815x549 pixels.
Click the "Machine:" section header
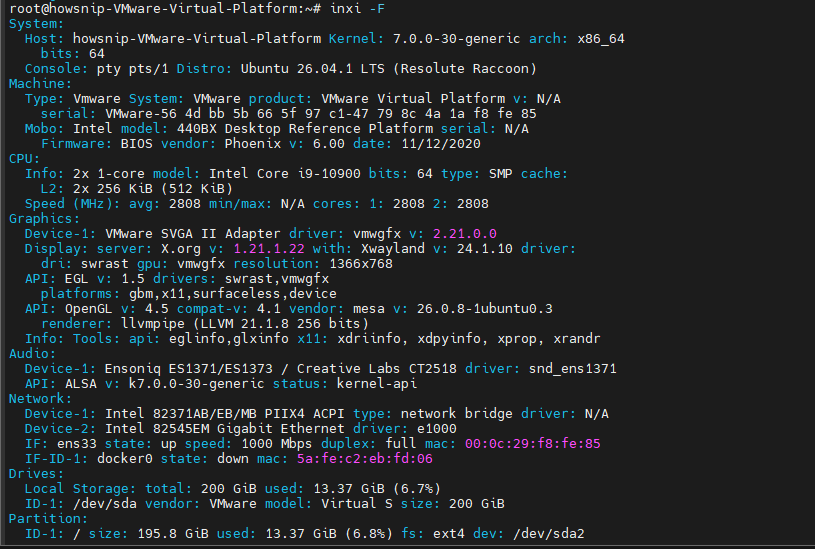(x=40, y=84)
